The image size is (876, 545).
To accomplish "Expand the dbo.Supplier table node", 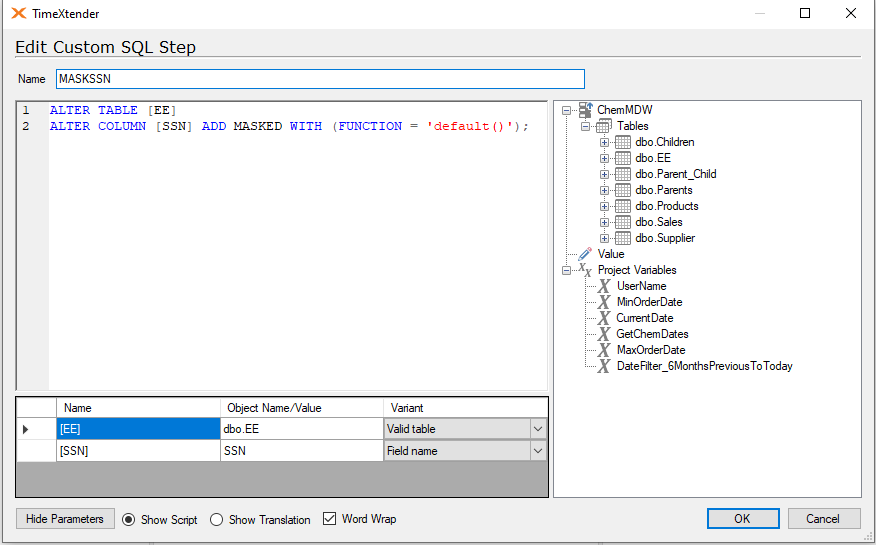I will 604,238.
